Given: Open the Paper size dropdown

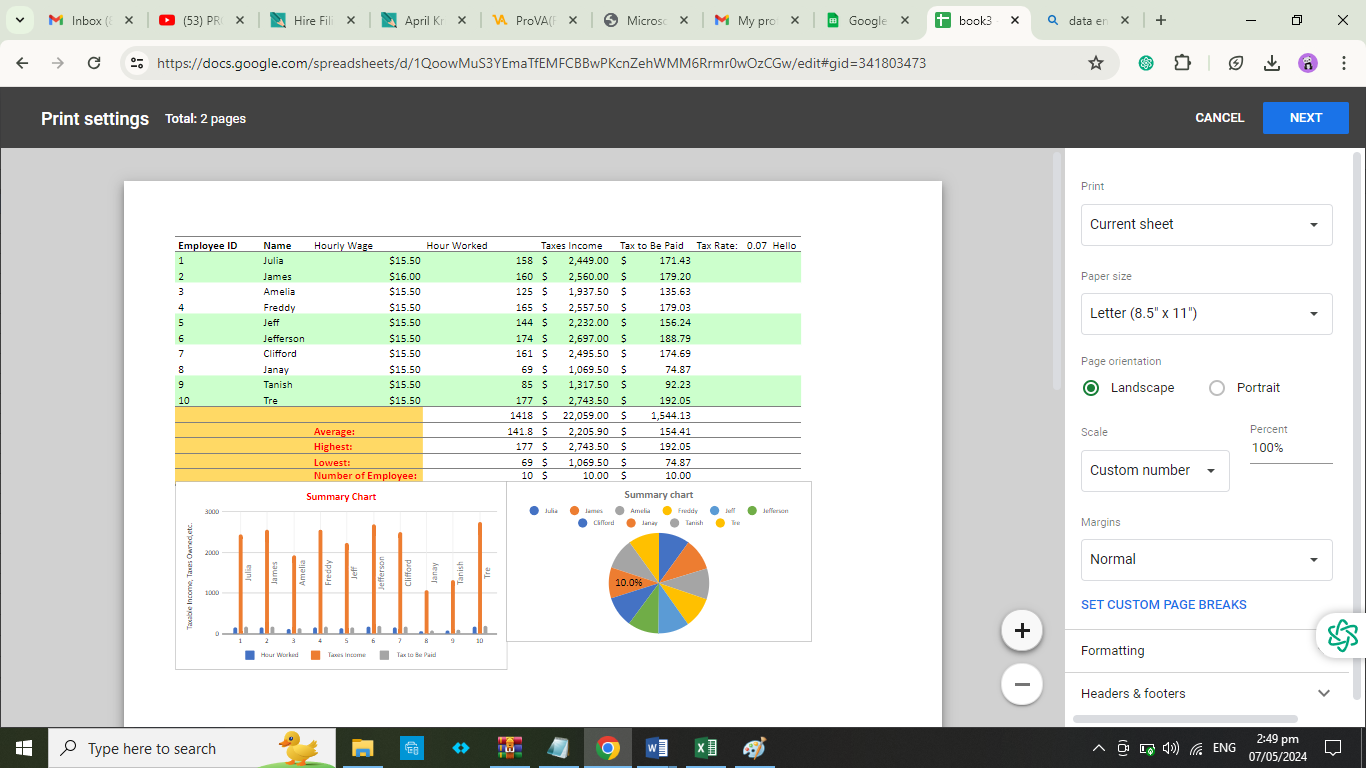Looking at the screenshot, I should click(1206, 314).
